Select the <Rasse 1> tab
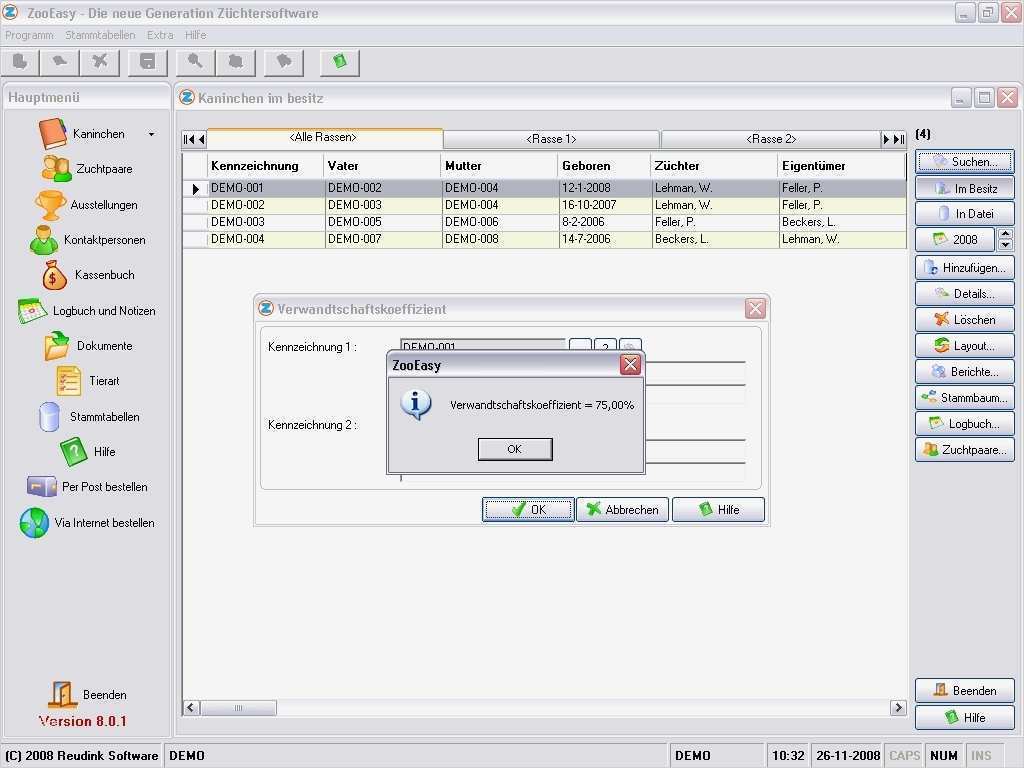This screenshot has width=1024, height=768. (551, 139)
